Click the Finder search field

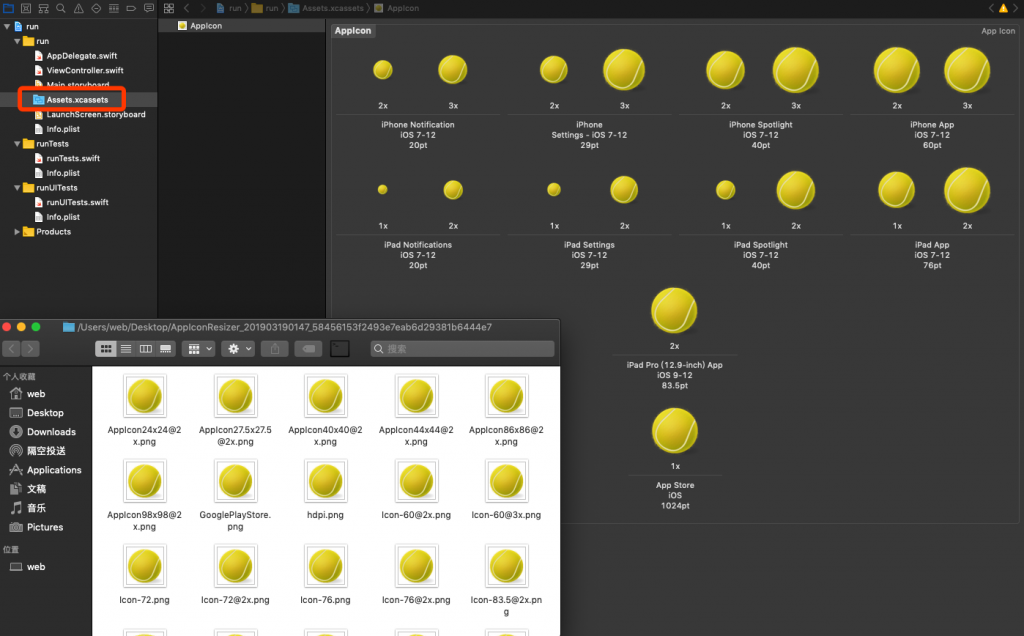(x=462, y=349)
